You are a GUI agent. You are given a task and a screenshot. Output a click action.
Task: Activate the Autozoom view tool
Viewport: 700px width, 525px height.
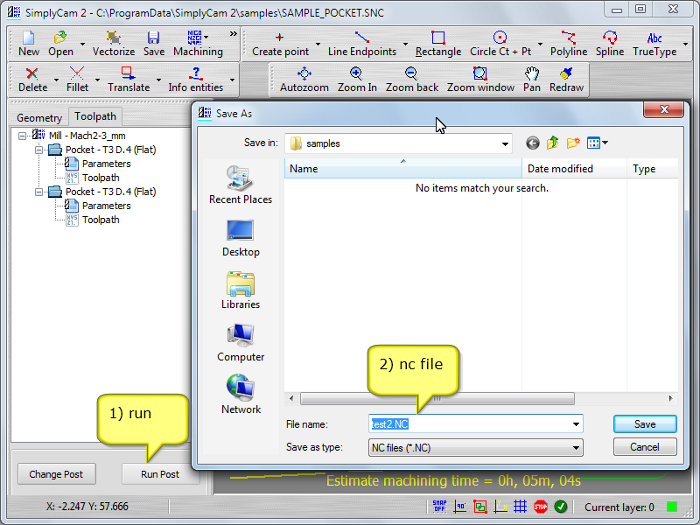304,79
